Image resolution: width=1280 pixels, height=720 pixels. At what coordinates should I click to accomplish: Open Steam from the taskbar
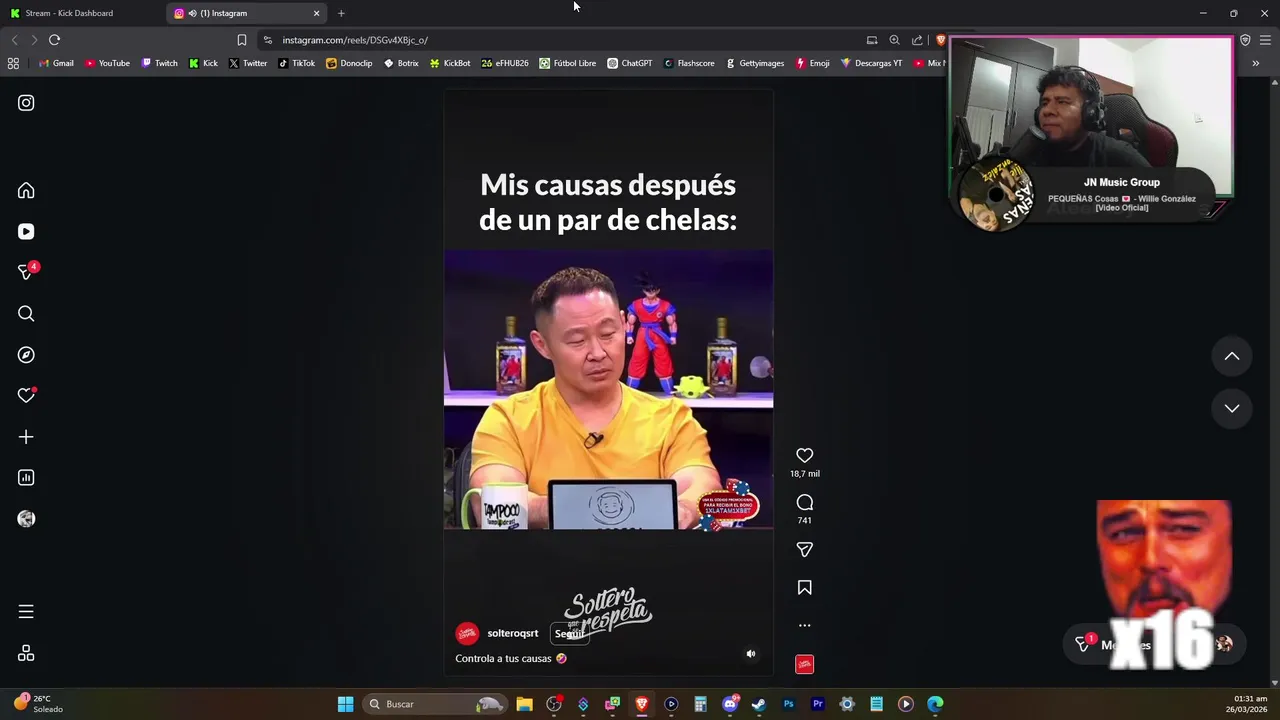759,704
